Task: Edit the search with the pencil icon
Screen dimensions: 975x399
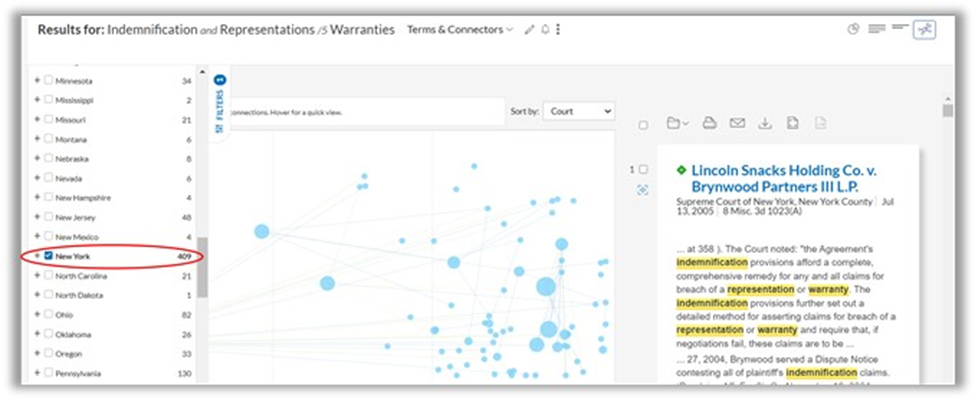Action: (x=529, y=30)
